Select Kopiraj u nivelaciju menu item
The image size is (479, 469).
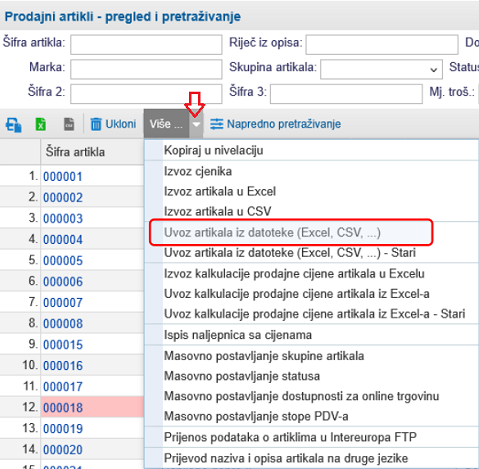point(311,150)
